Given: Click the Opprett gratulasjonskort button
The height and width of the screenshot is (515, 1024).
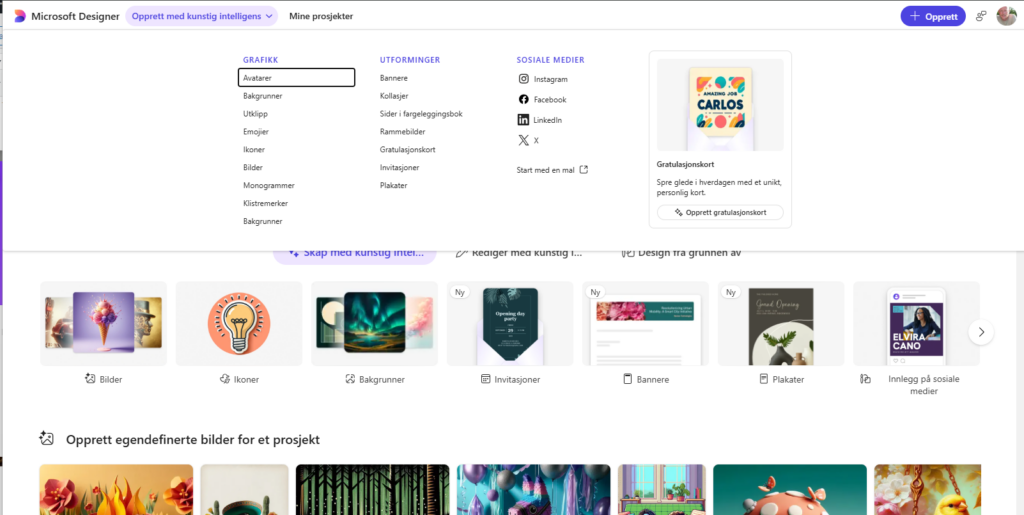Looking at the screenshot, I should [x=720, y=212].
